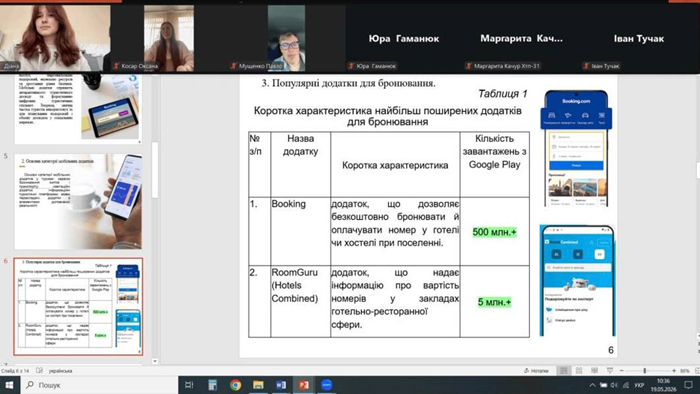Click the spell check status icon
This screenshot has height=394, width=700.
[39, 371]
